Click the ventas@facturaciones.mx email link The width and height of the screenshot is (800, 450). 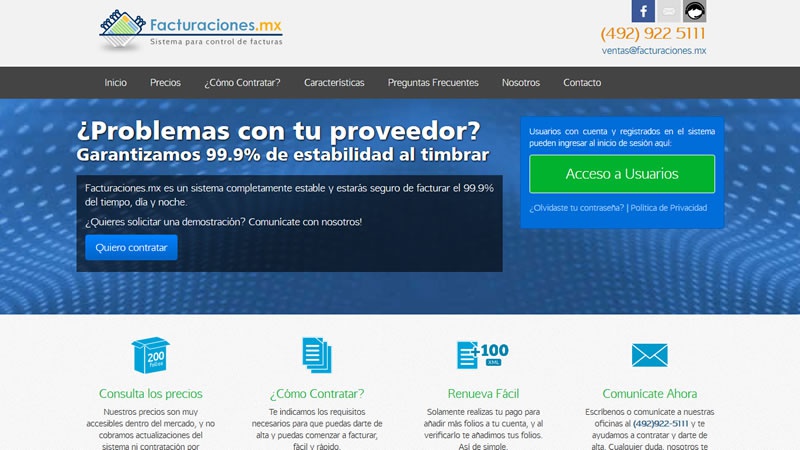pyautogui.click(x=654, y=50)
